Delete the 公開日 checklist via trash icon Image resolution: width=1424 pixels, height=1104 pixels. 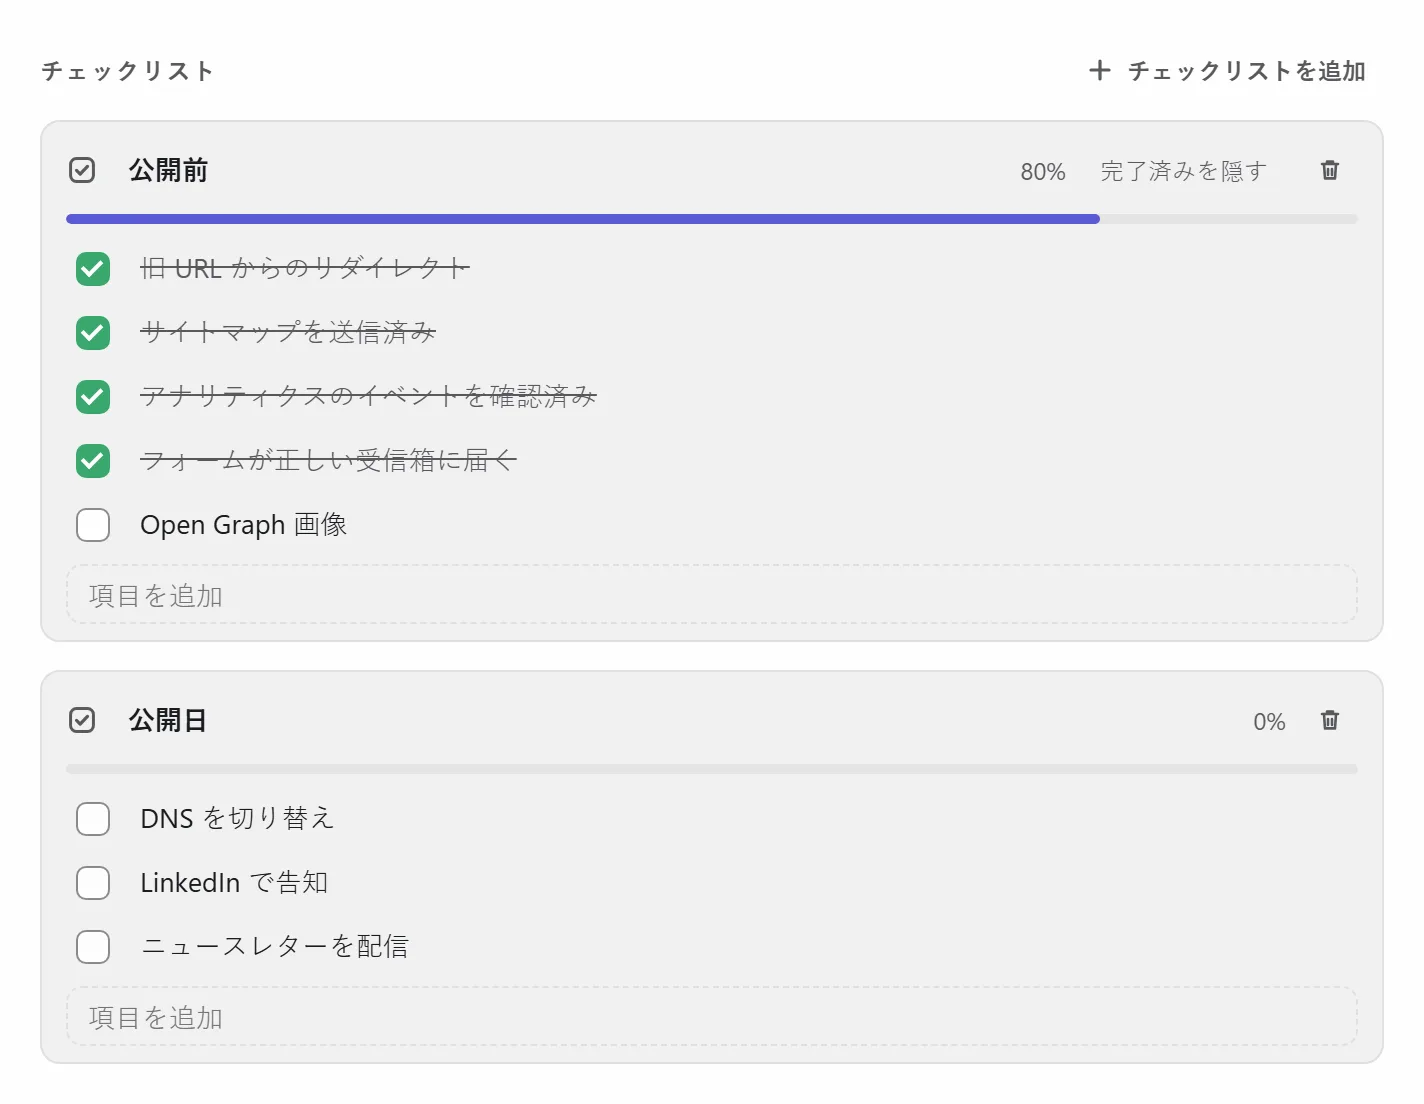click(x=1329, y=720)
